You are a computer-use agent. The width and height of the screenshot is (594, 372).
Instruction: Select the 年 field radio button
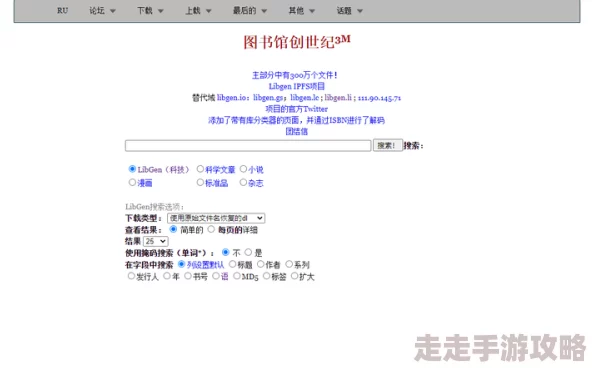pyautogui.click(x=167, y=276)
